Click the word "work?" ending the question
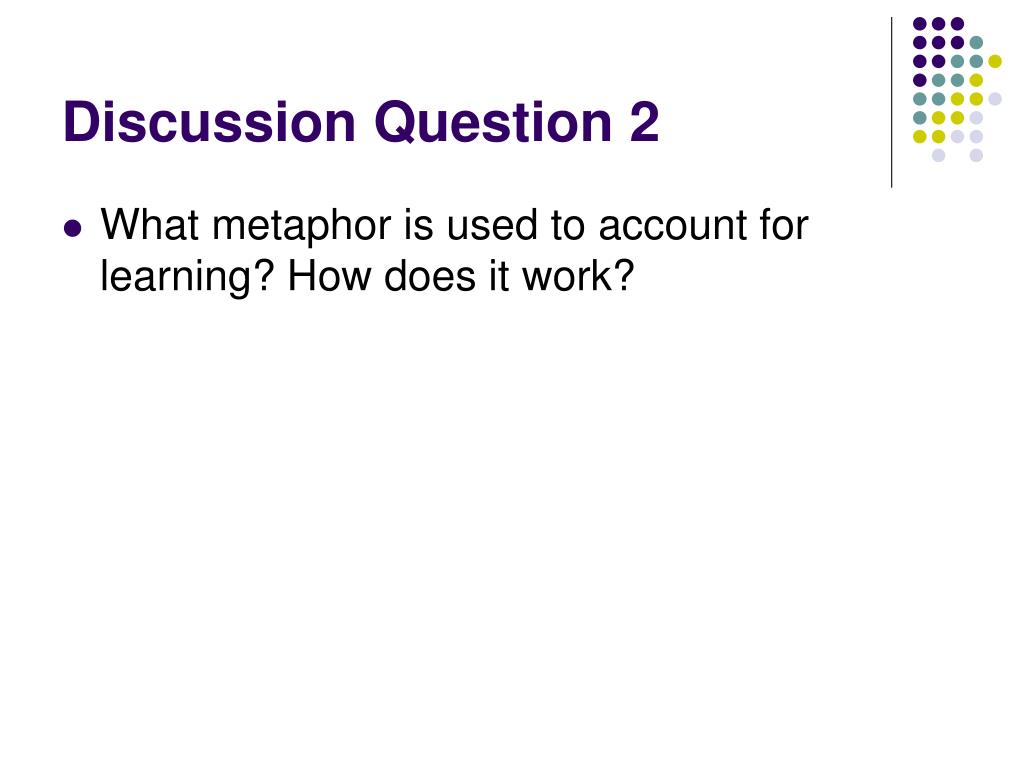This screenshot has height=768, width=1024. click(x=578, y=276)
